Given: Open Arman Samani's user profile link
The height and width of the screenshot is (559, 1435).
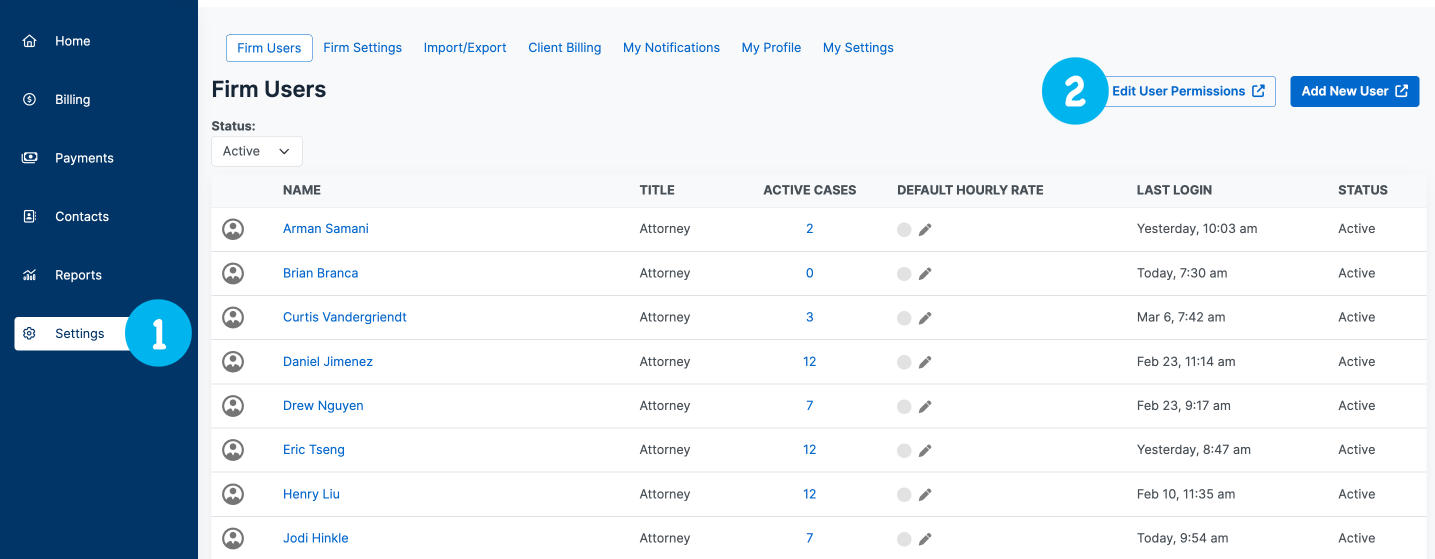Looking at the screenshot, I should tap(326, 229).
